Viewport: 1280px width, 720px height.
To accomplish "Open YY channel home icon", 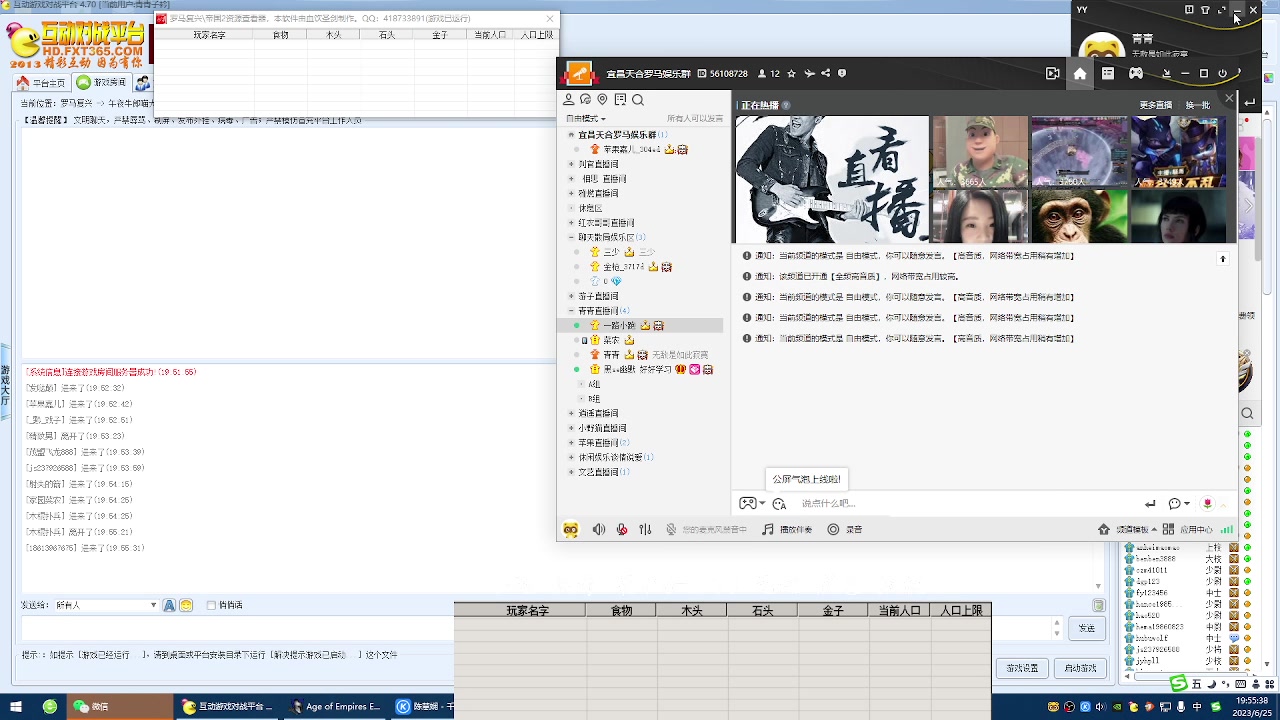I will pyautogui.click(x=1080, y=73).
